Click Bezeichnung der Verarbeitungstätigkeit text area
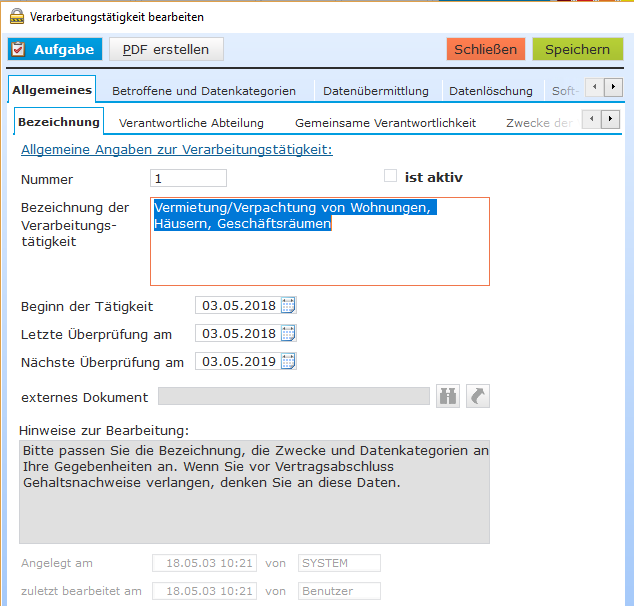The height and width of the screenshot is (606, 635). coord(320,241)
